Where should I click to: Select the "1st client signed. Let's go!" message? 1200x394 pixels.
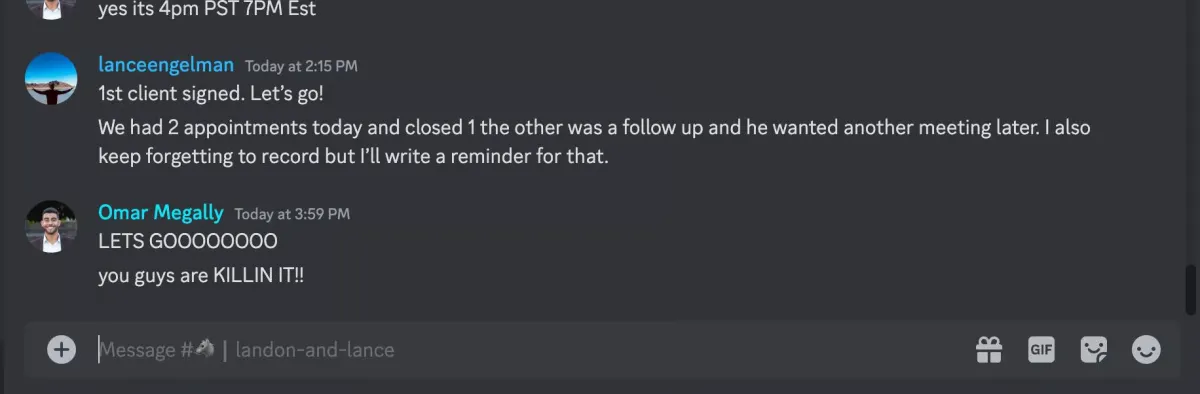(x=211, y=94)
